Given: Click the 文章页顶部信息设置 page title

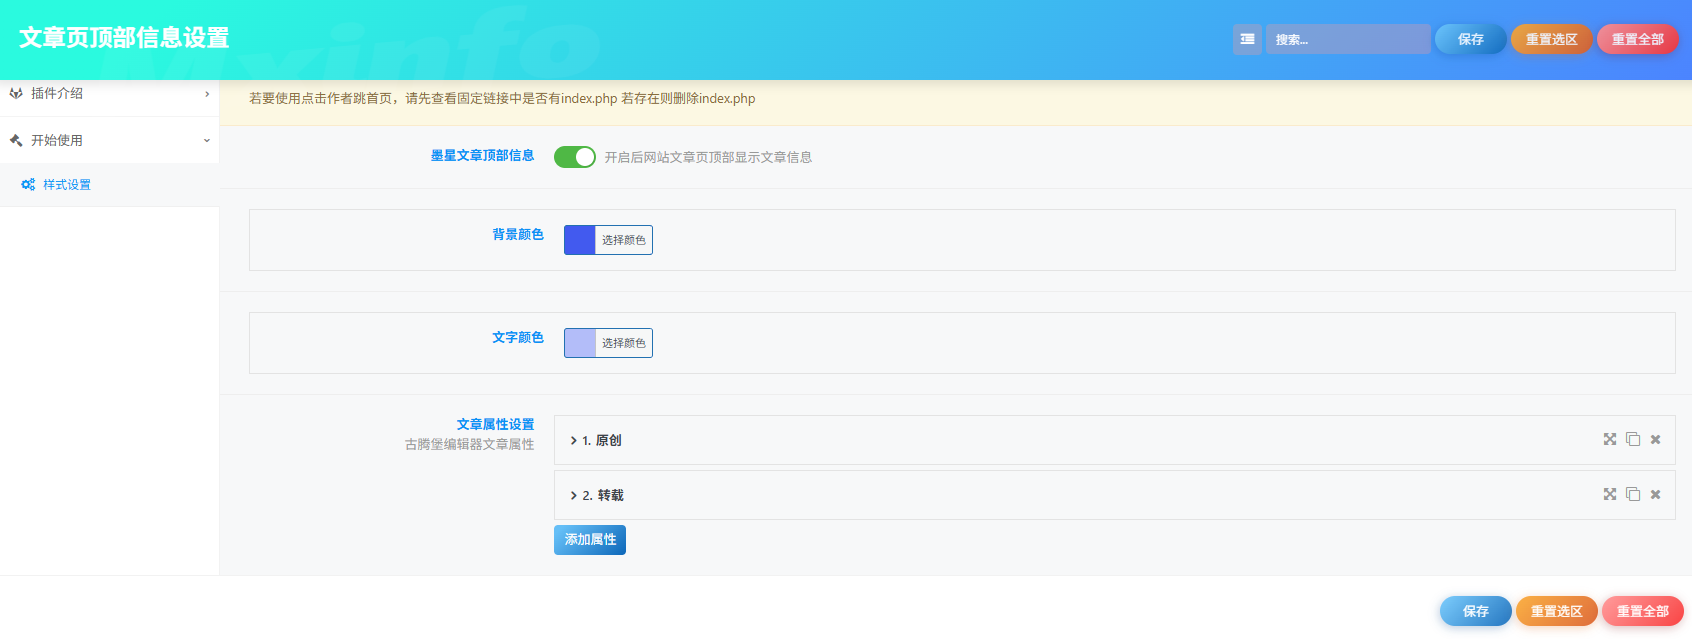Looking at the screenshot, I should (x=124, y=38).
